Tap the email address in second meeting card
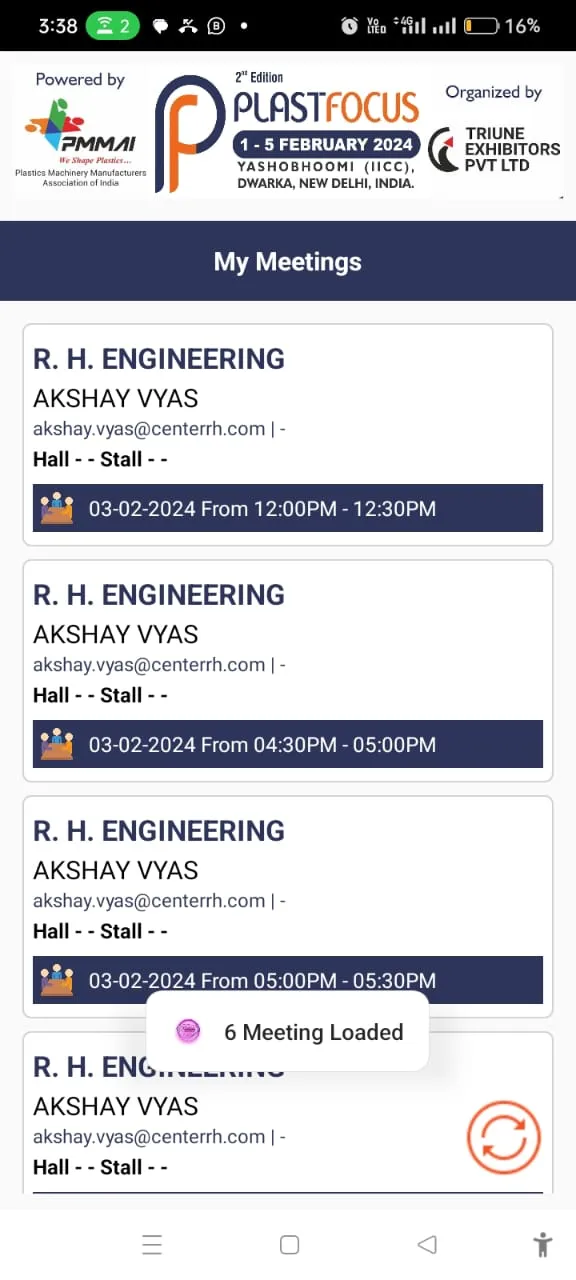This screenshot has height=1280, width=576. point(149,665)
